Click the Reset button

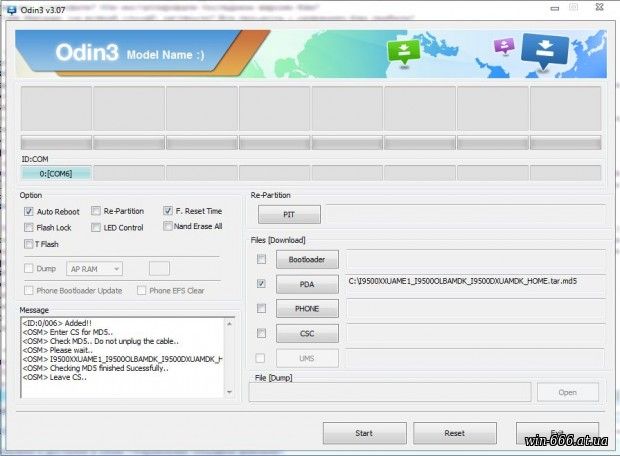[455, 433]
